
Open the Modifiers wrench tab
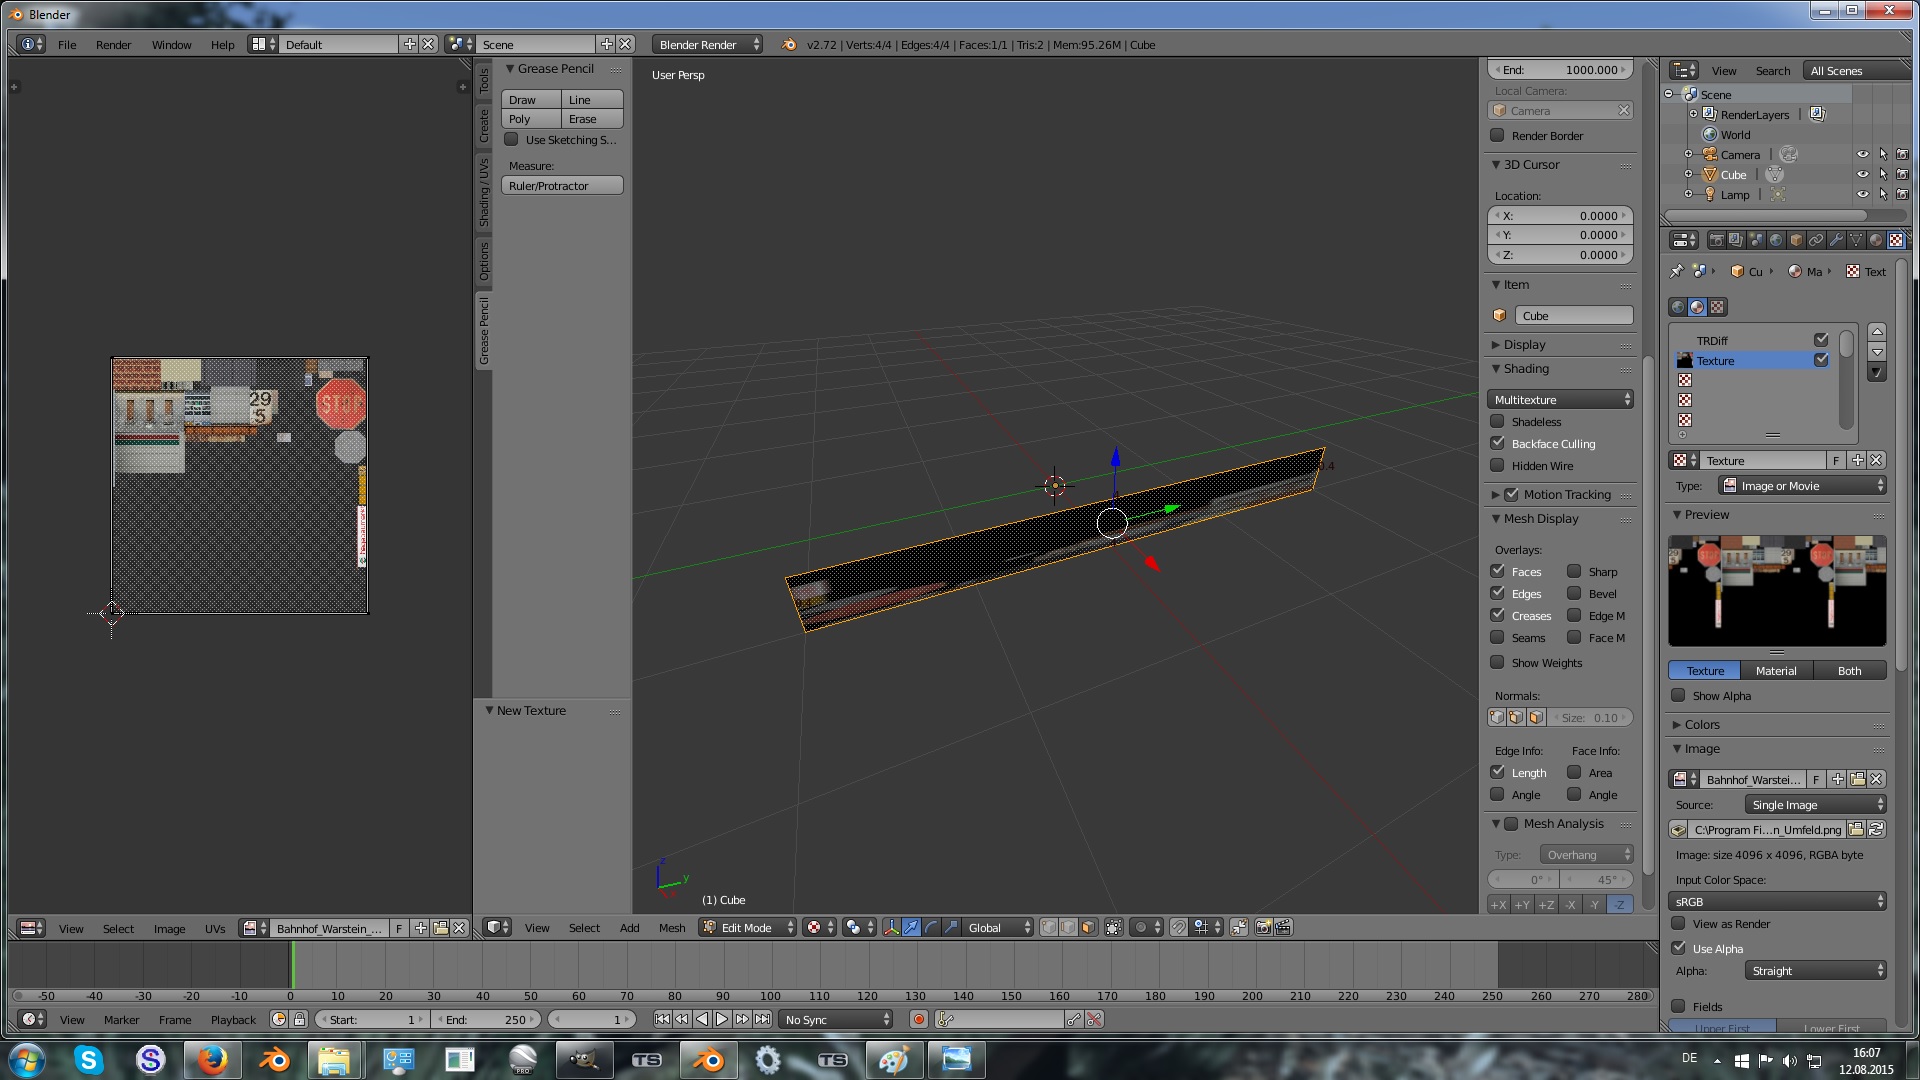click(x=1836, y=240)
